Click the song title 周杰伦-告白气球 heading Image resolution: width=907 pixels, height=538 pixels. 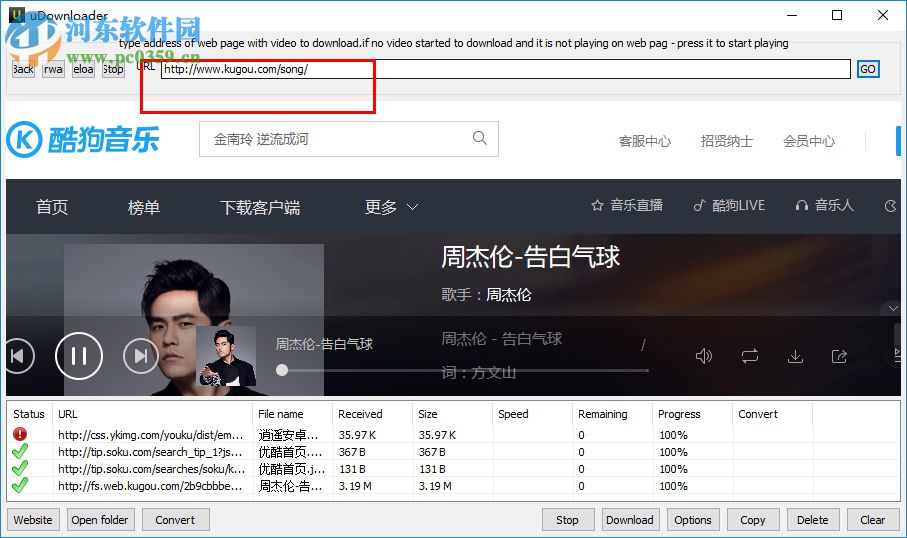(x=530, y=256)
